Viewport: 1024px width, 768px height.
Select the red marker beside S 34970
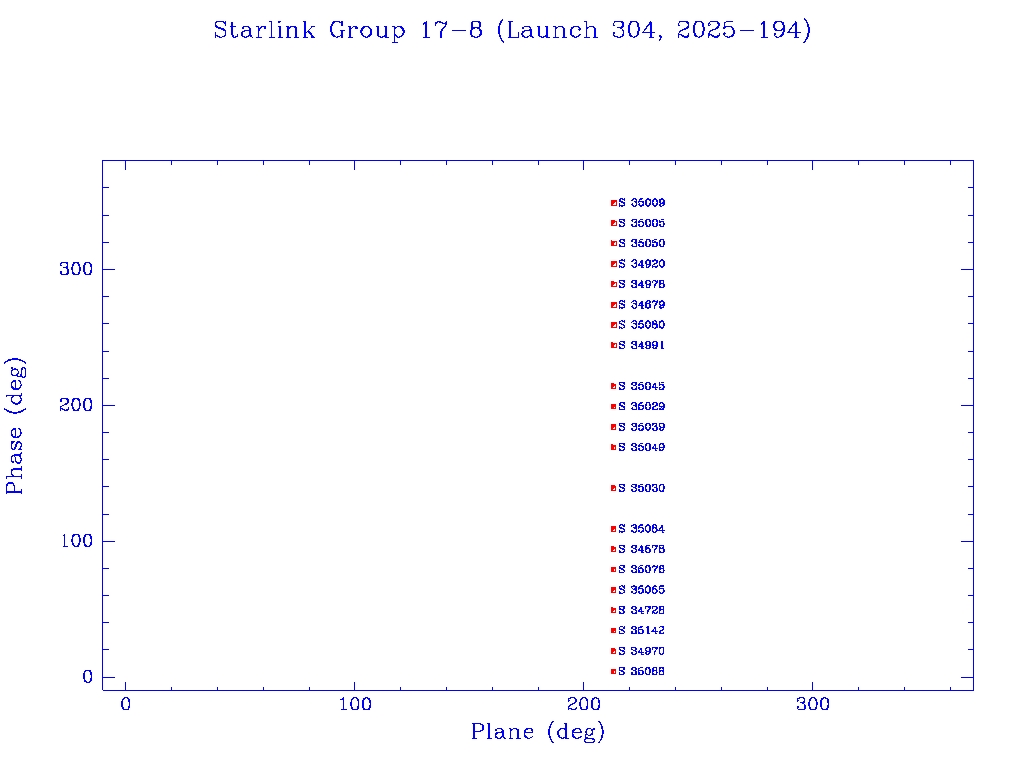coord(614,651)
